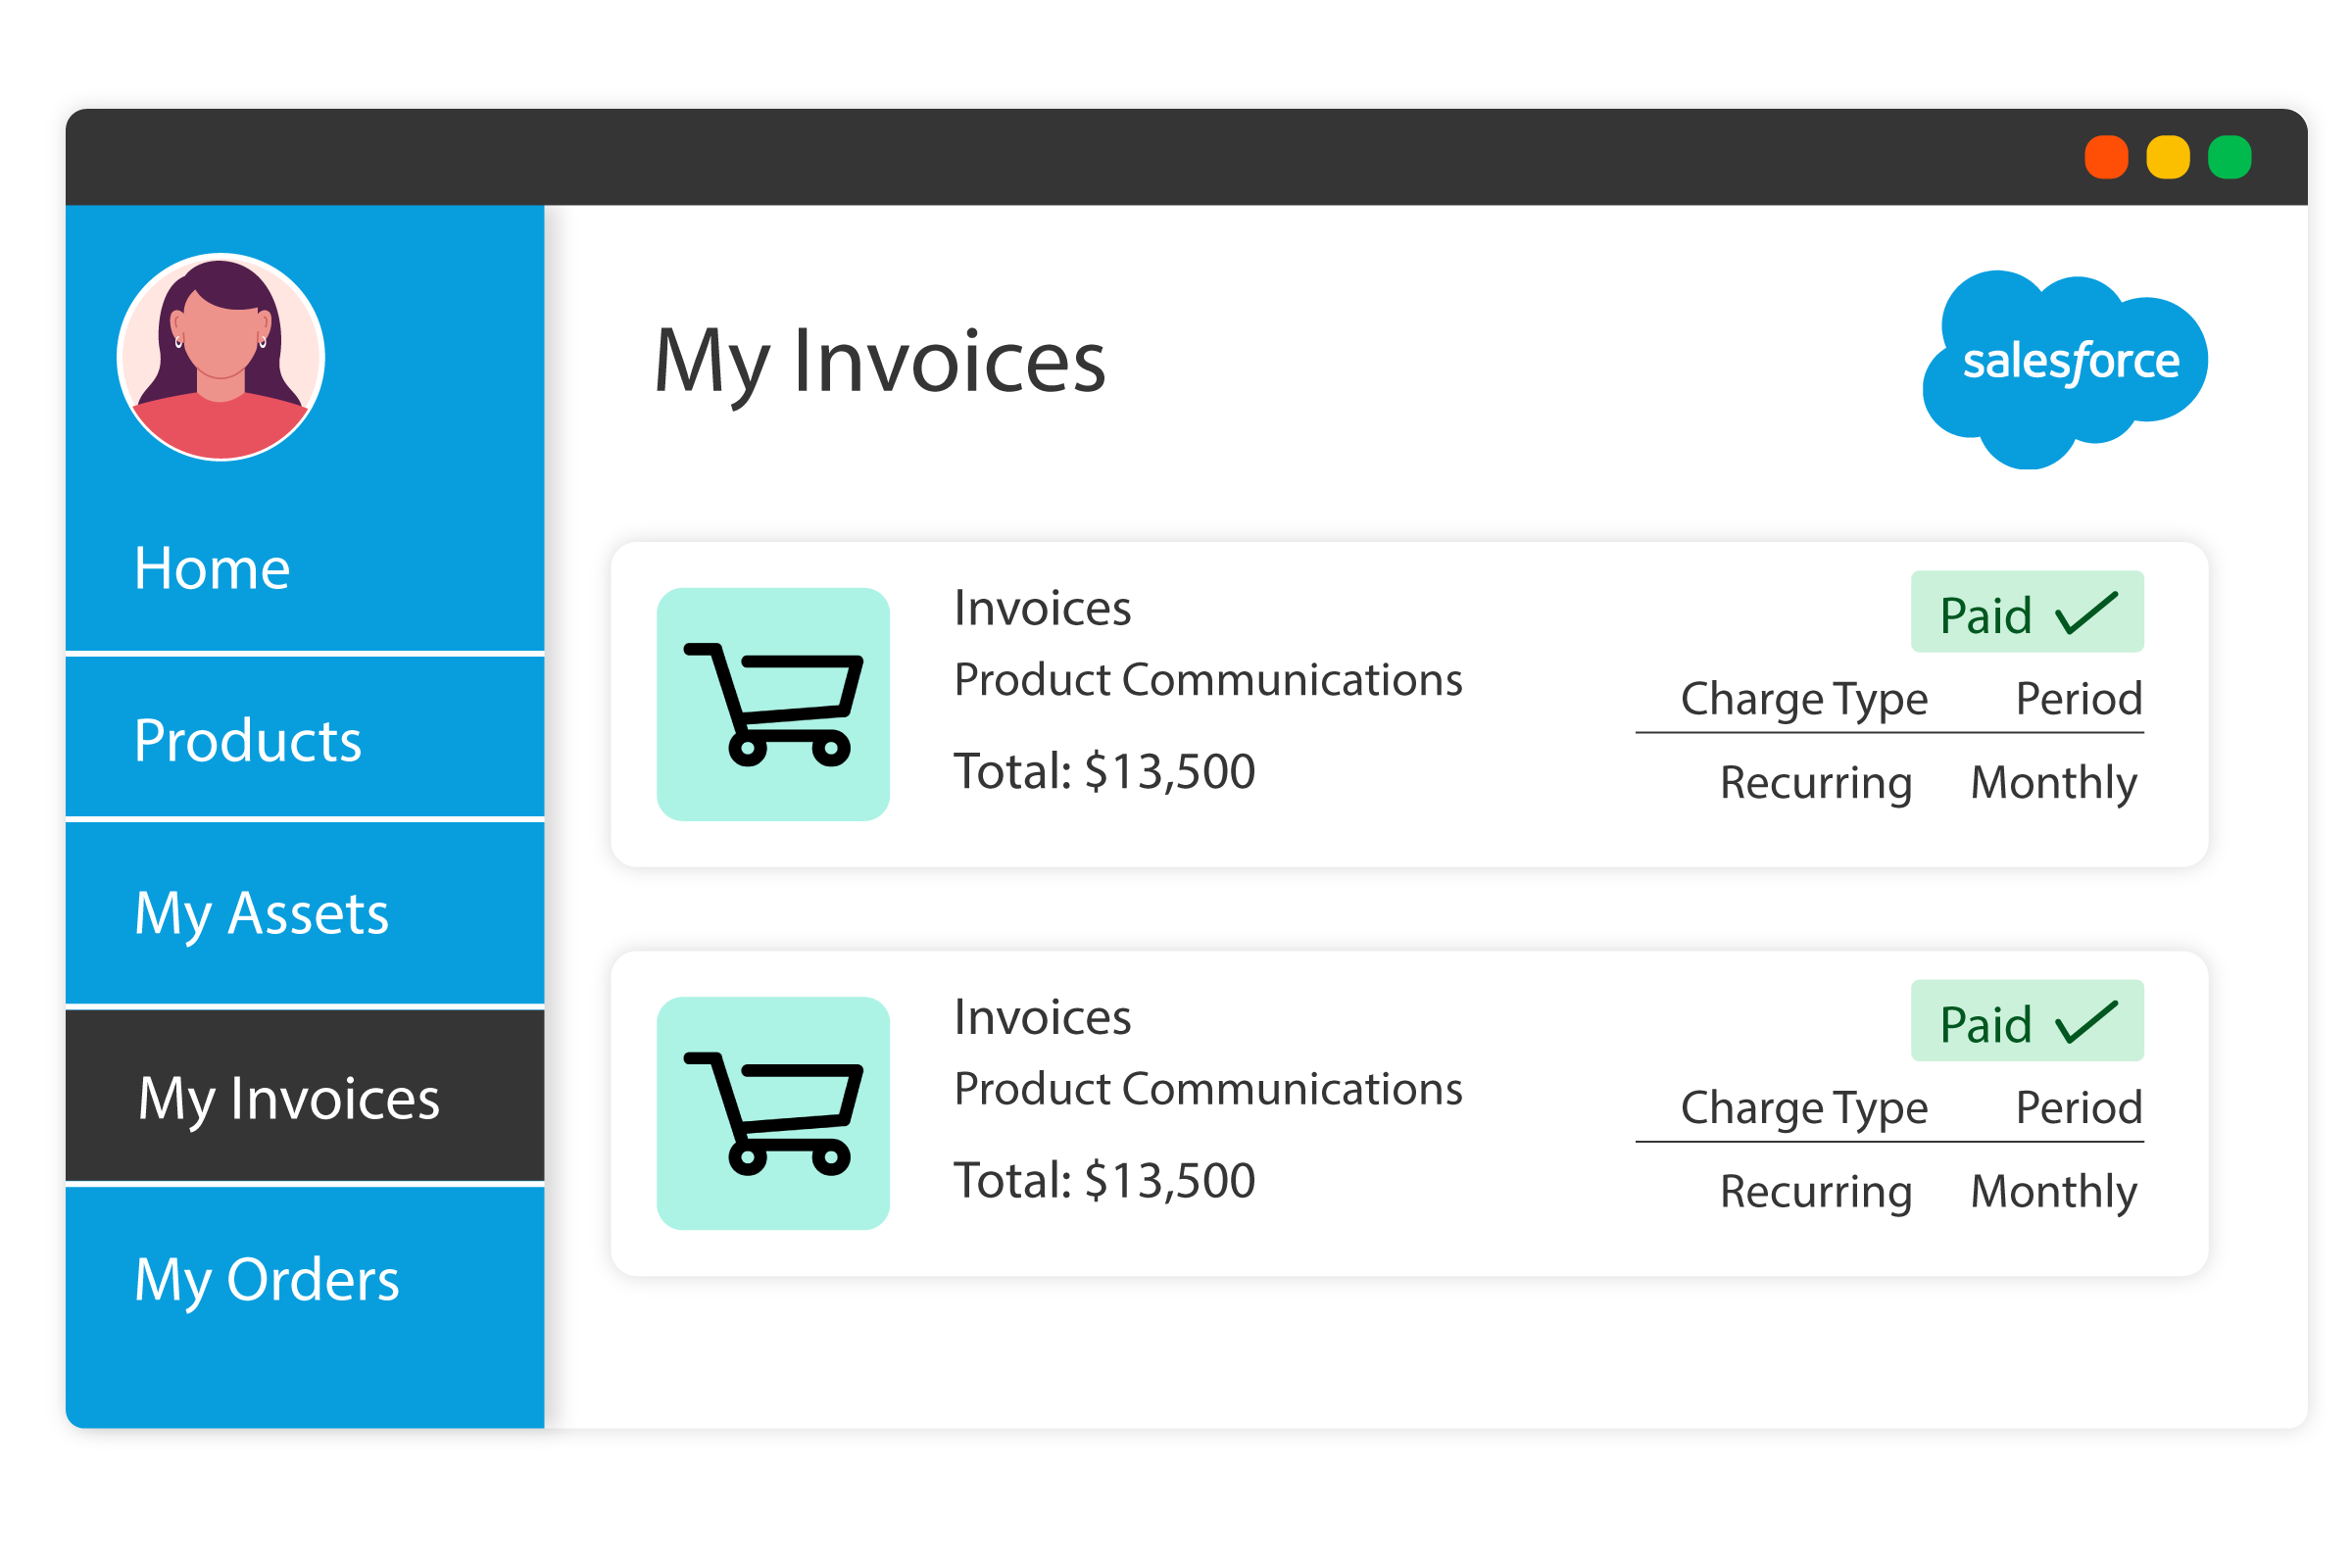Select the user profile avatar
The image size is (2352, 1568).
(x=220, y=355)
